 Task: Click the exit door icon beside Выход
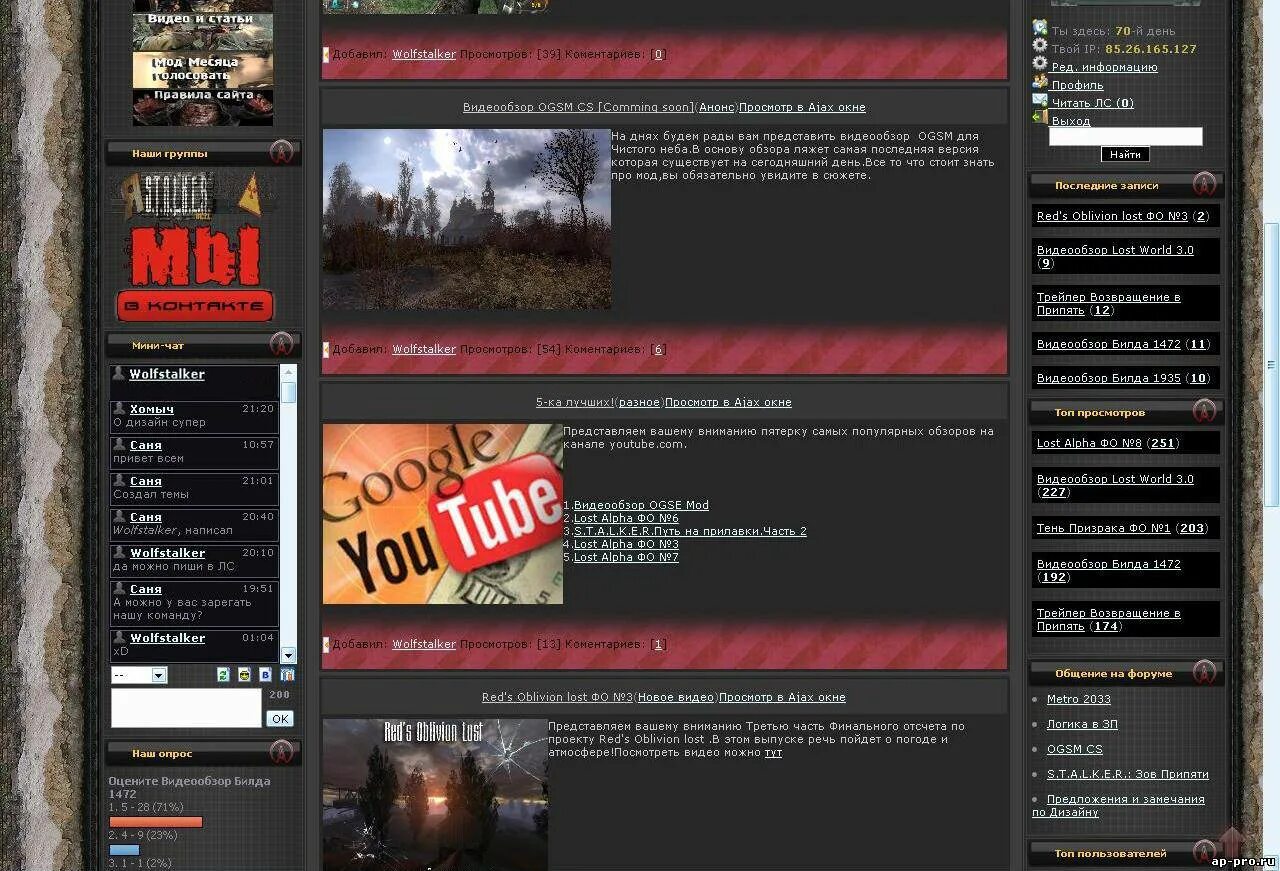coord(1040,118)
